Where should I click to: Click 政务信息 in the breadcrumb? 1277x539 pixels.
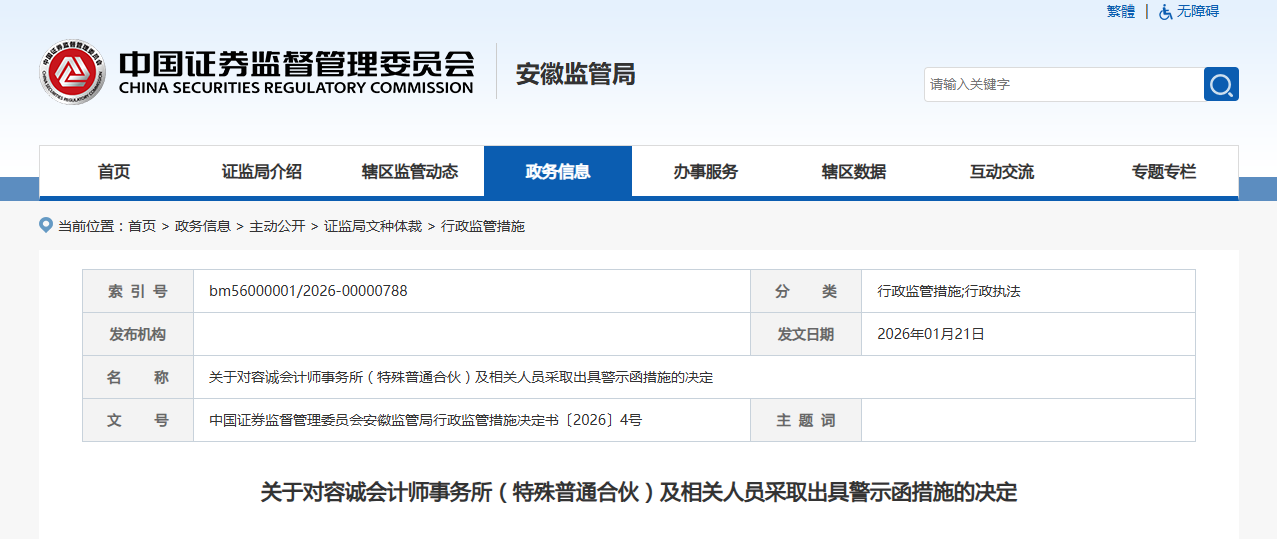203,226
